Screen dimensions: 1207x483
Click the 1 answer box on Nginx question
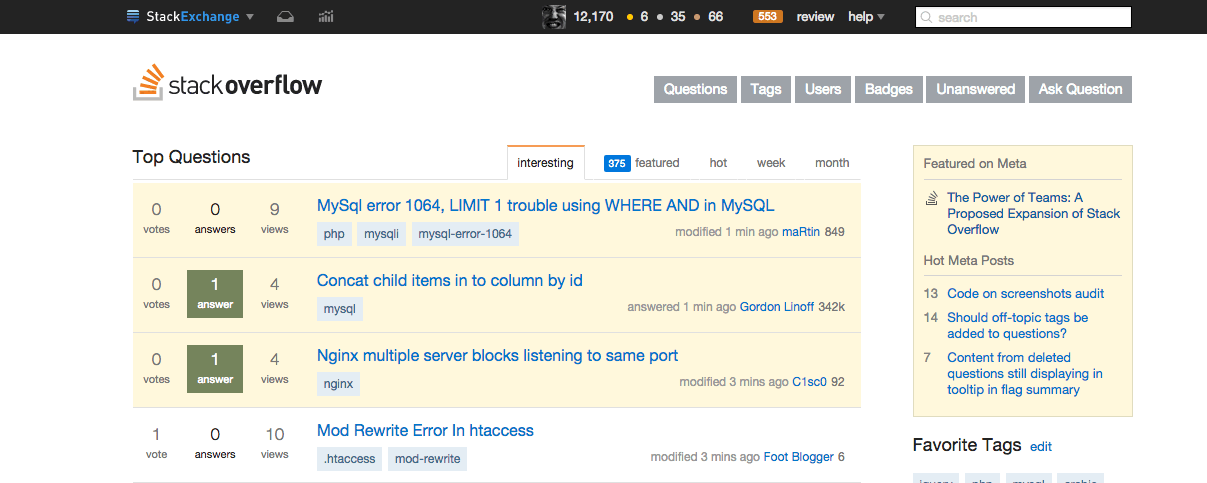(215, 368)
